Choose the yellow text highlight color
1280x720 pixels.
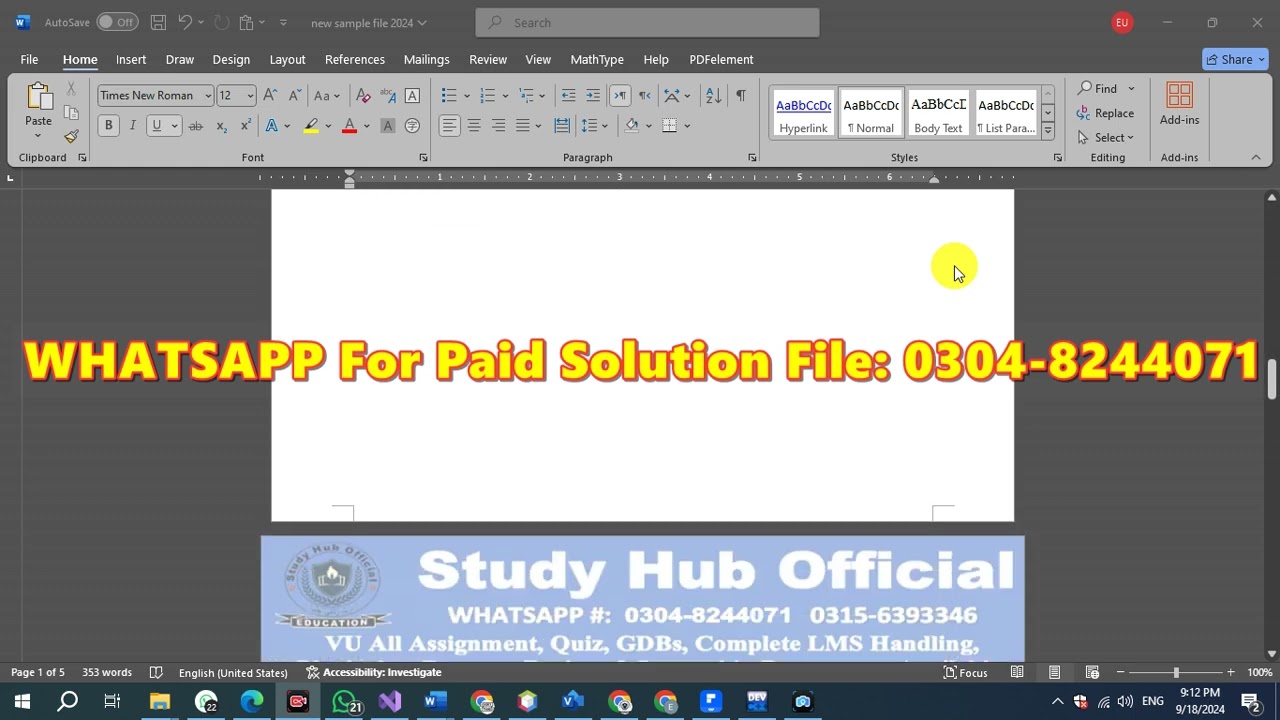point(311,125)
